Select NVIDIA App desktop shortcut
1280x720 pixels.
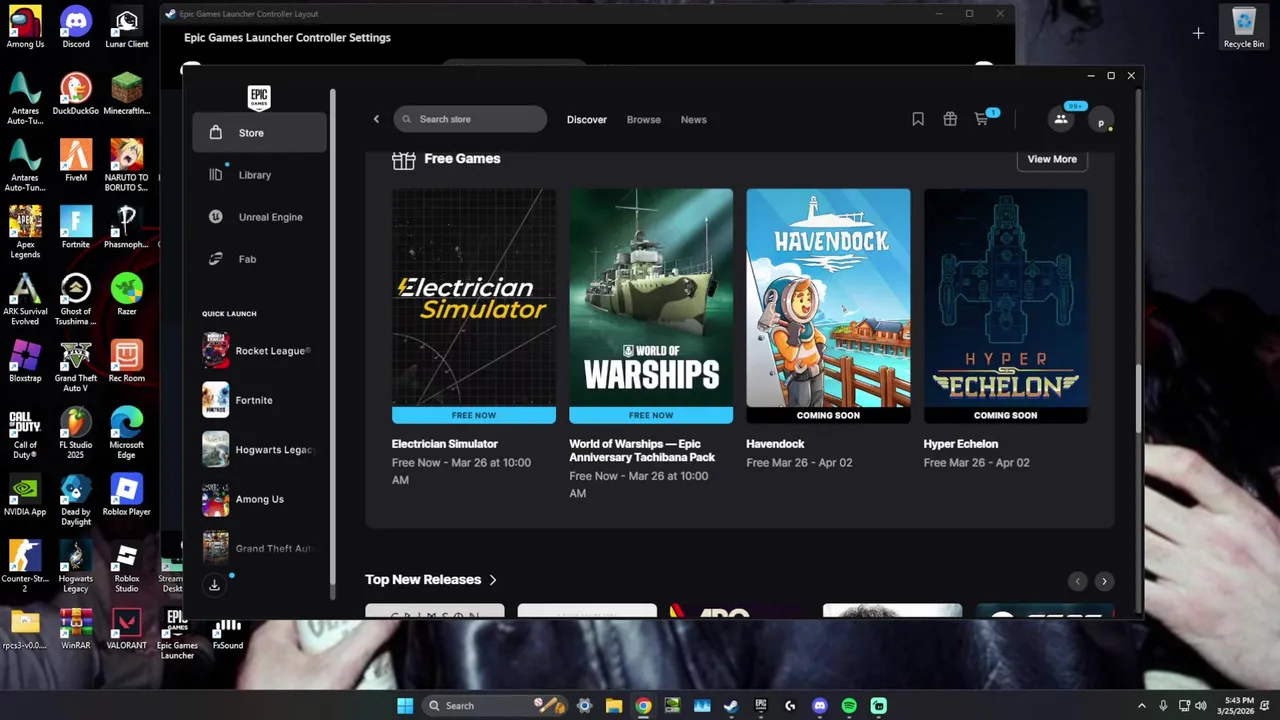click(25, 496)
